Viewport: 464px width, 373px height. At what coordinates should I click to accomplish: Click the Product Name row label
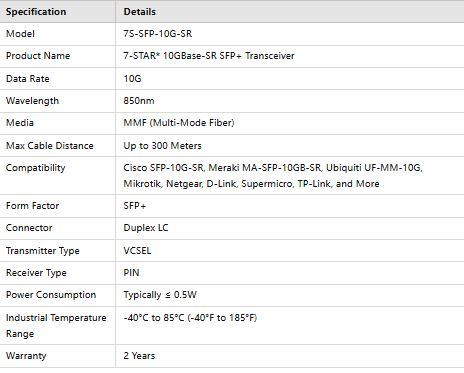(38, 56)
